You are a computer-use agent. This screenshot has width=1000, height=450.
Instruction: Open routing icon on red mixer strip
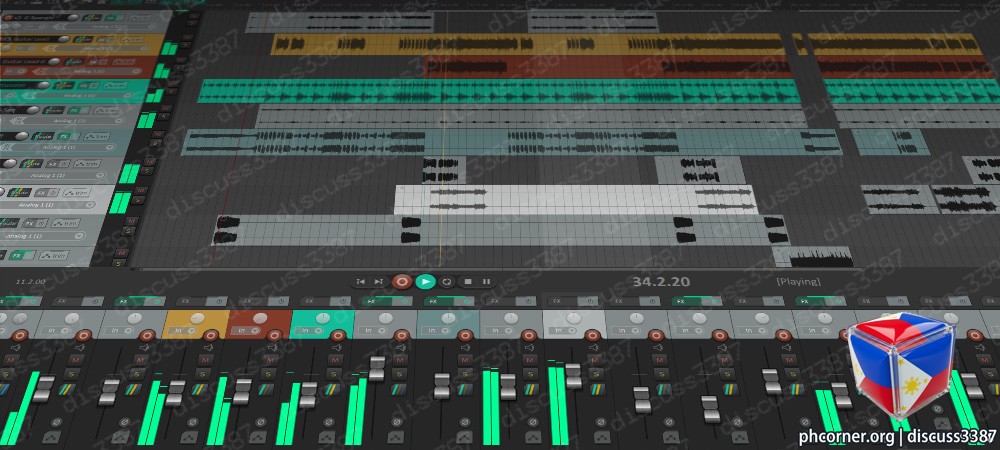266,389
